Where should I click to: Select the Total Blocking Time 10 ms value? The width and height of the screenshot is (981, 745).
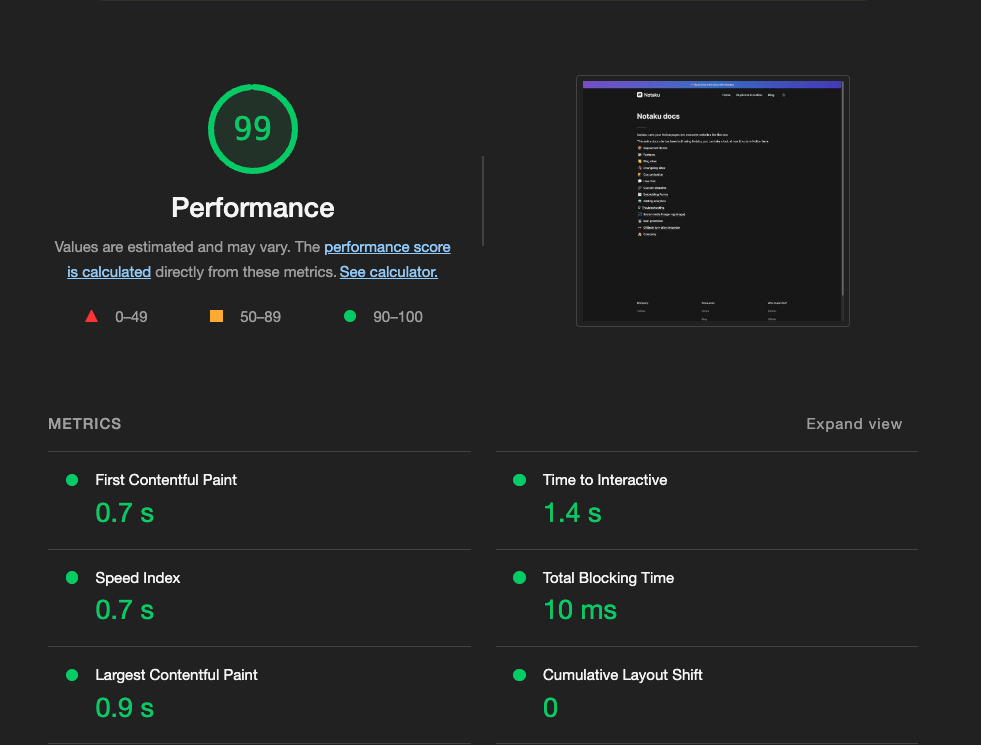click(x=580, y=610)
